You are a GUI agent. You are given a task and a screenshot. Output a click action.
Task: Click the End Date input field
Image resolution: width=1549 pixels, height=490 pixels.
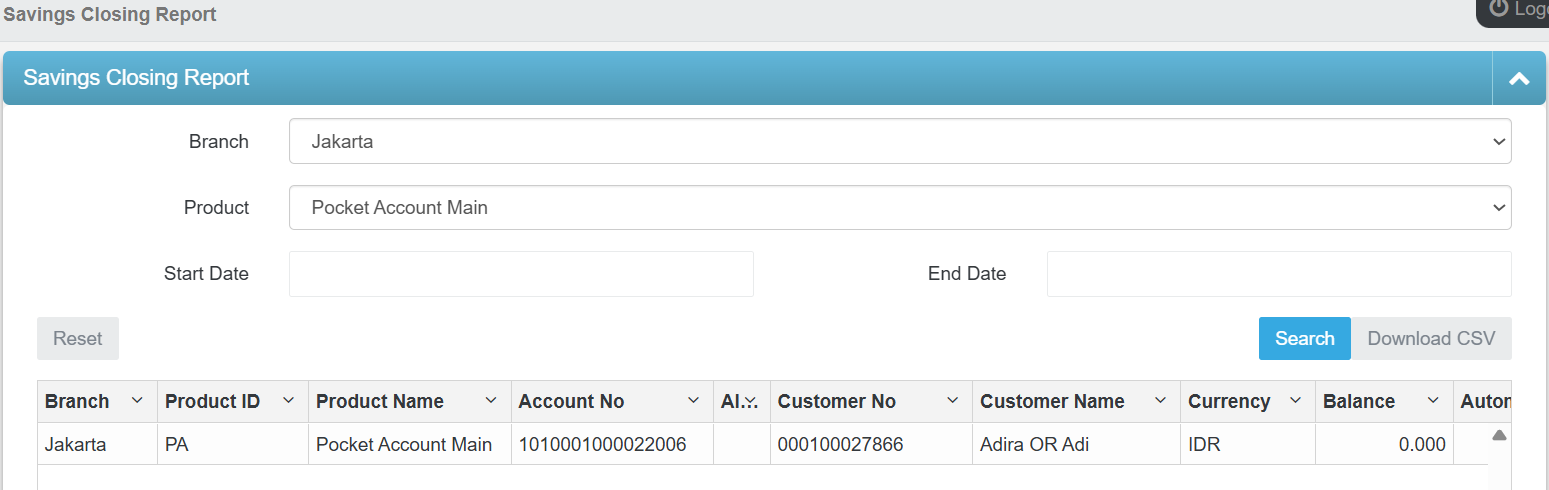point(1278,274)
